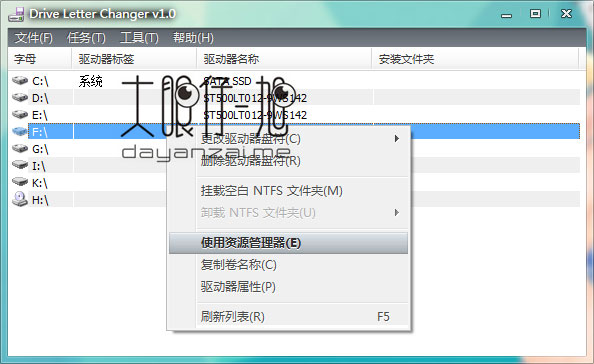The width and height of the screenshot is (594, 364).
Task: Open the 工具(T) menu
Action: pos(139,38)
